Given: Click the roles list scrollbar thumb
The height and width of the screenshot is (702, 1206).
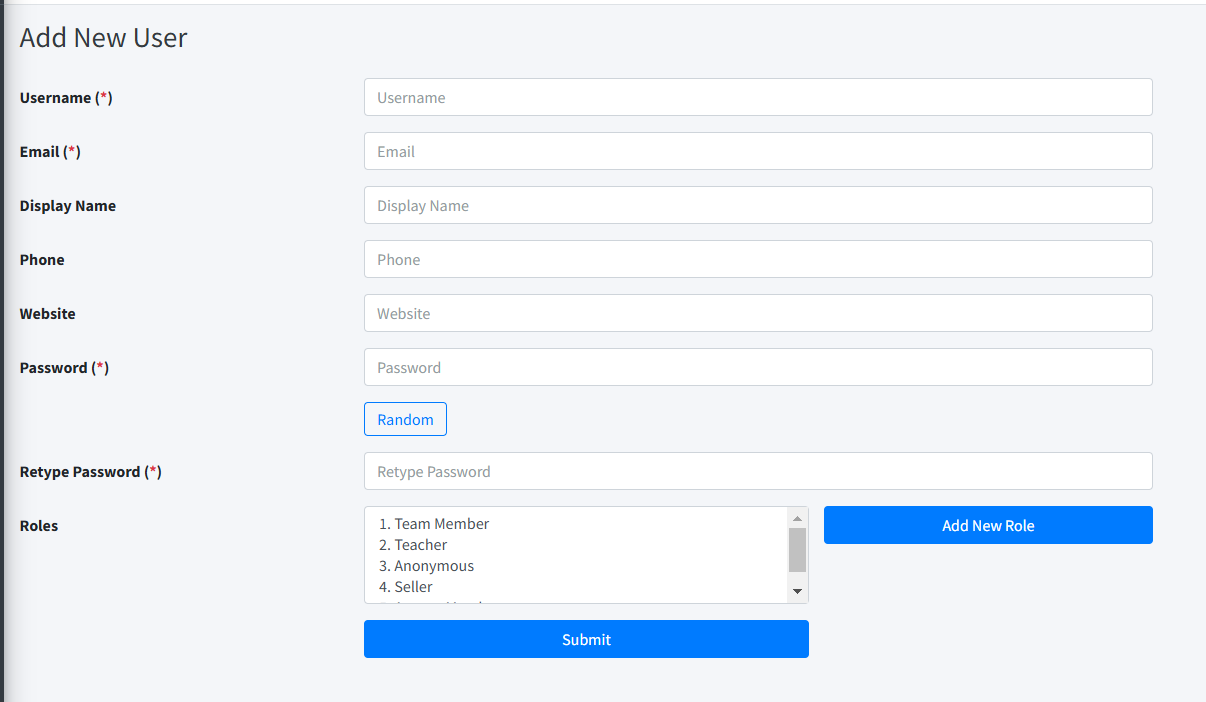Looking at the screenshot, I should tap(797, 549).
